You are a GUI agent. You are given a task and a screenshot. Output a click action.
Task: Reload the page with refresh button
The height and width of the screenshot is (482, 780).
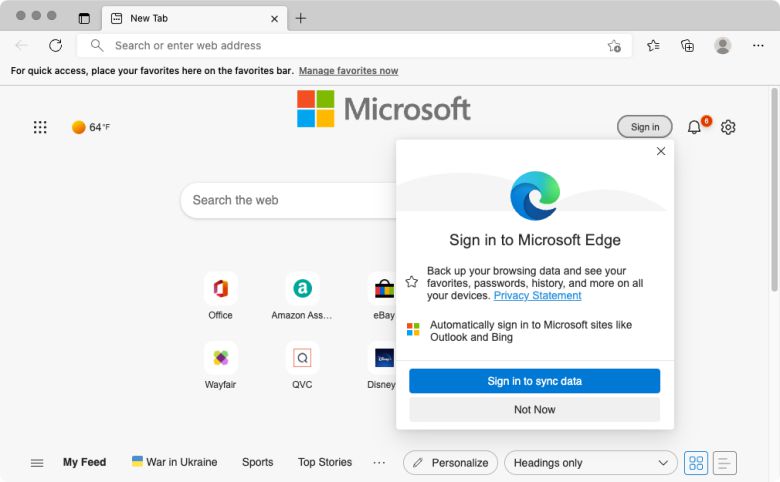(56, 45)
